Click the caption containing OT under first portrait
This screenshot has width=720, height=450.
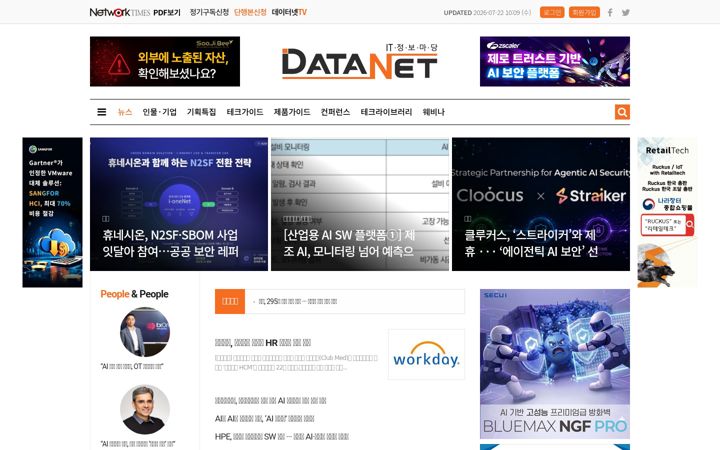(x=132, y=366)
